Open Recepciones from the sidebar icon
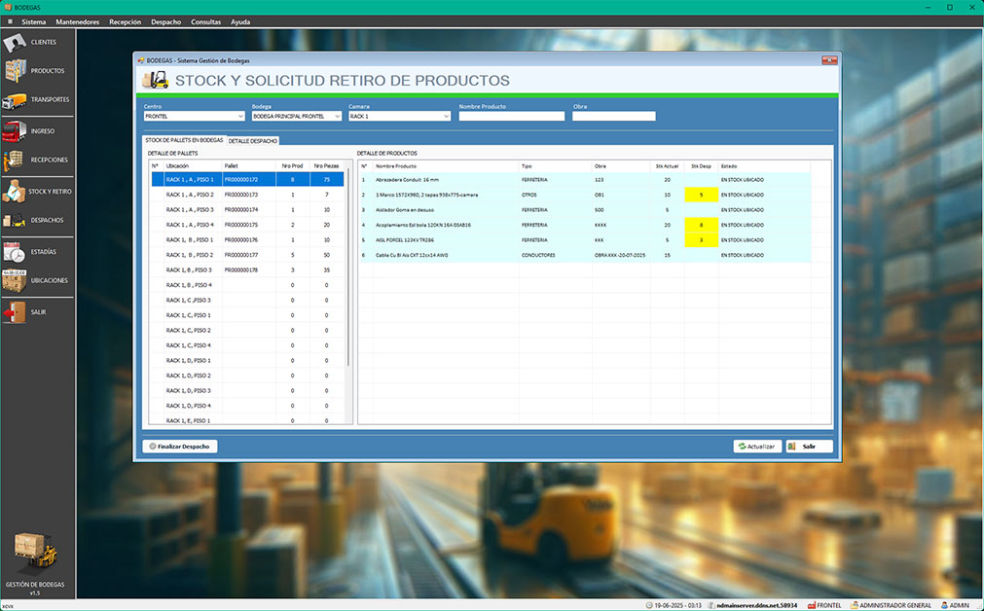 pyautogui.click(x=14, y=159)
